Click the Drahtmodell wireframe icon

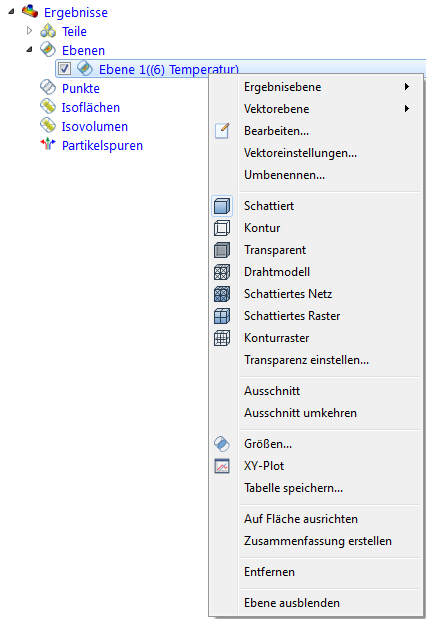[x=222, y=272]
